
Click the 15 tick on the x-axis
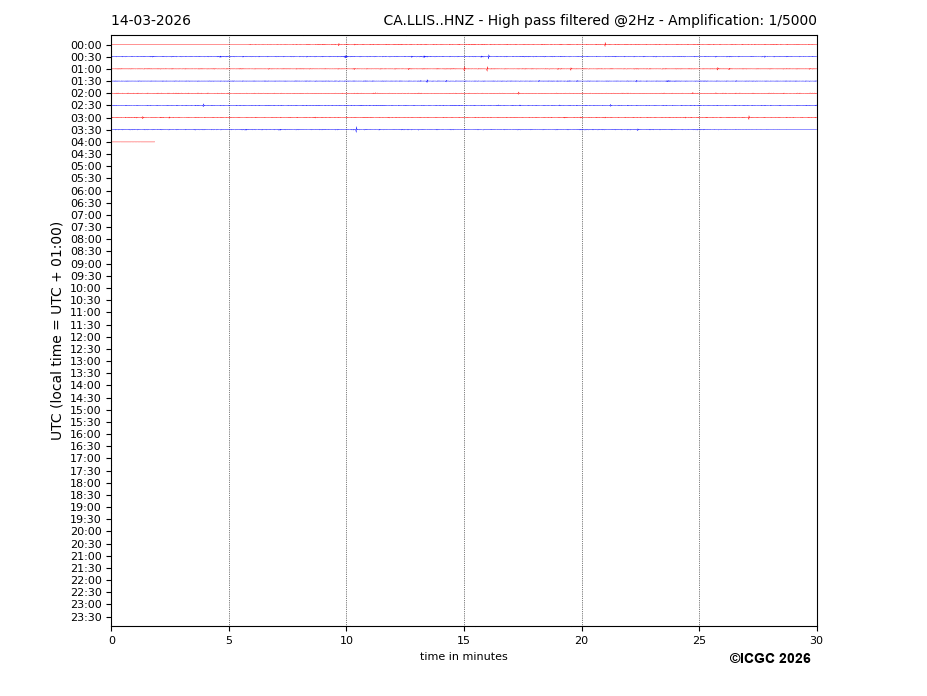[464, 640]
